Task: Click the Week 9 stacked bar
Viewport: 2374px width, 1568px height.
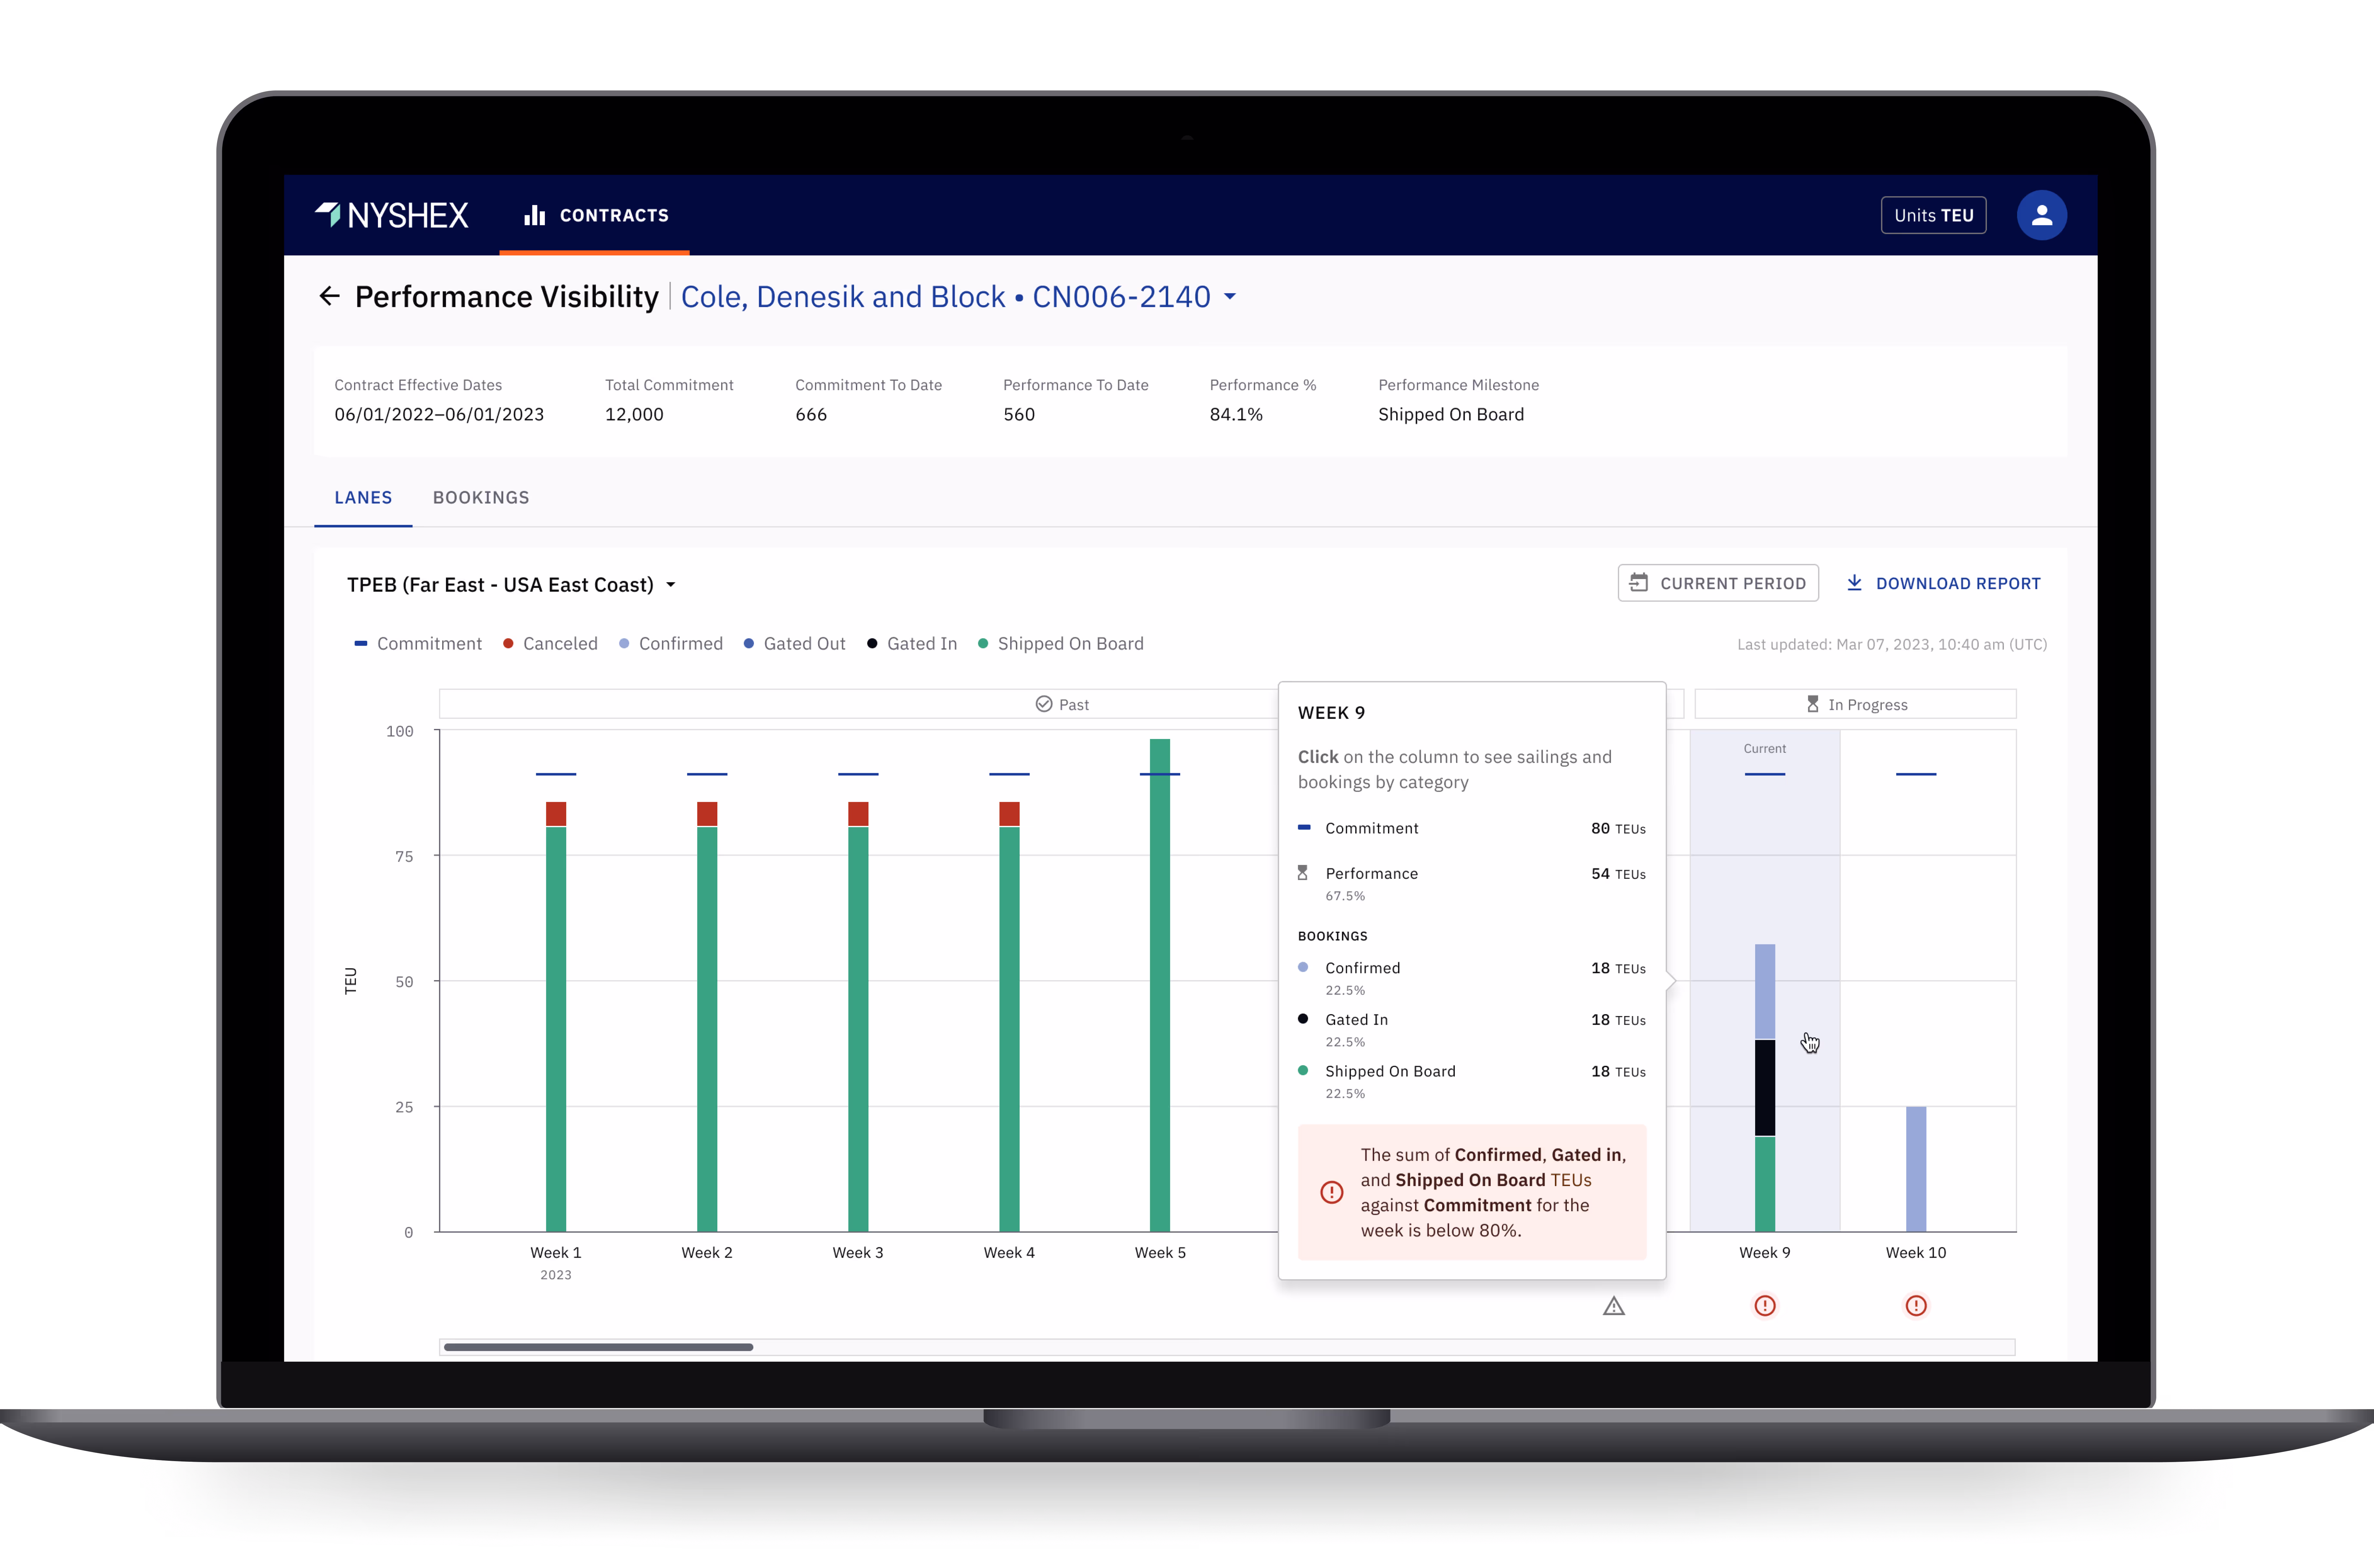Action: click(1765, 1088)
